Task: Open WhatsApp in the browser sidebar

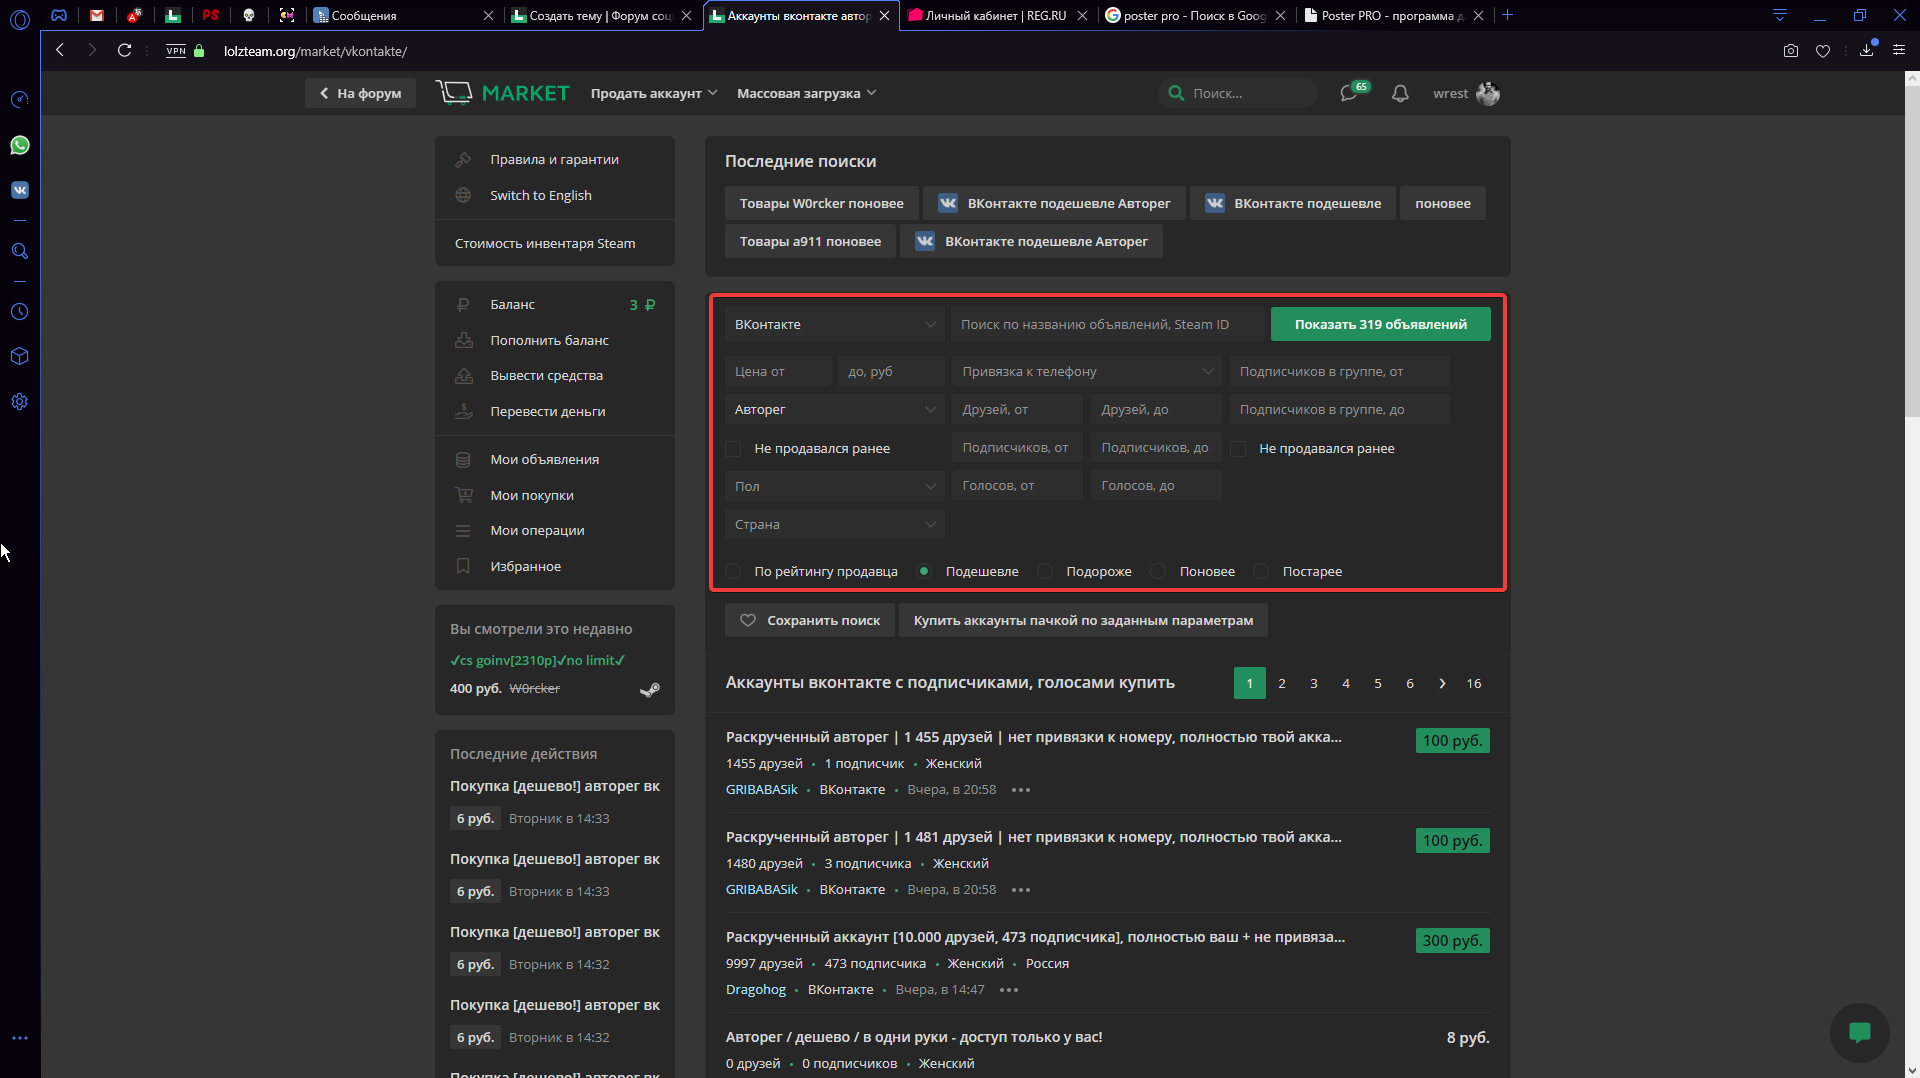Action: 20,146
